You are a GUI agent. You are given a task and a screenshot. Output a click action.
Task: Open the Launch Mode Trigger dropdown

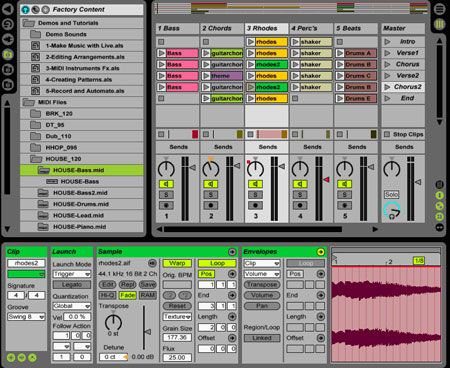click(72, 274)
